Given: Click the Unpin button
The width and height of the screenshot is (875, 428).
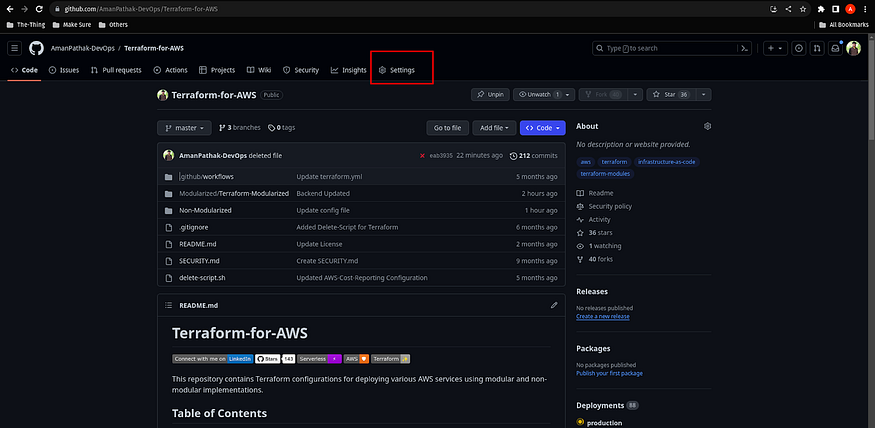Looking at the screenshot, I should (x=490, y=95).
